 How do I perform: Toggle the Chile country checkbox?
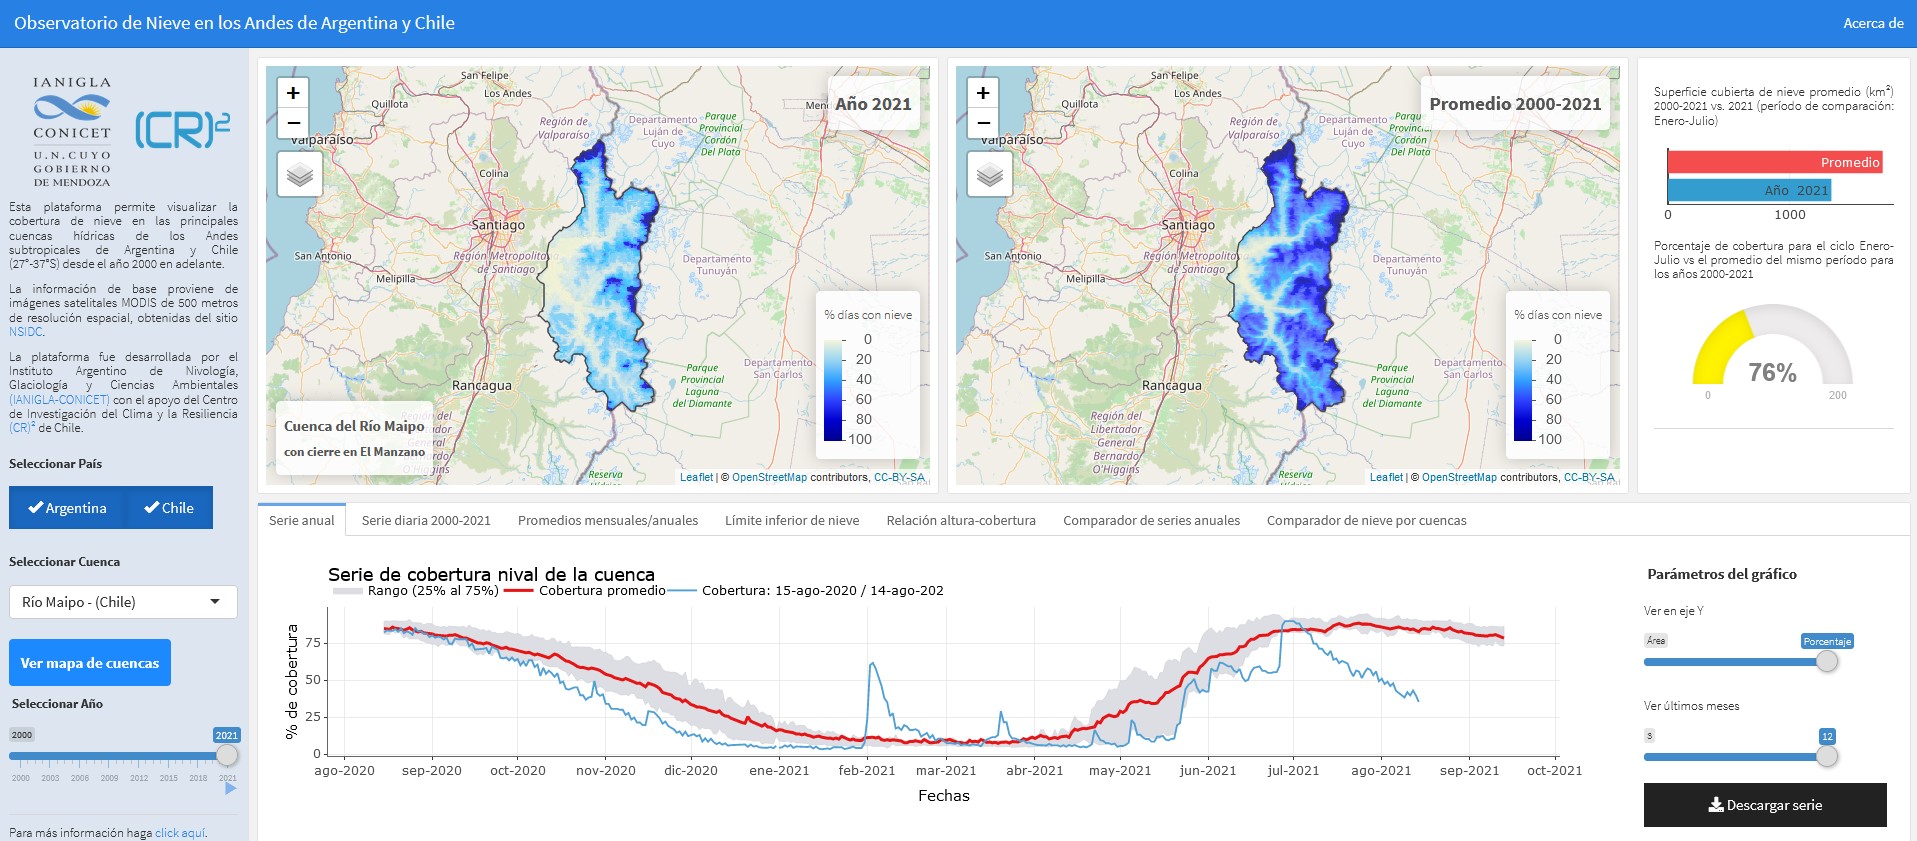point(169,508)
